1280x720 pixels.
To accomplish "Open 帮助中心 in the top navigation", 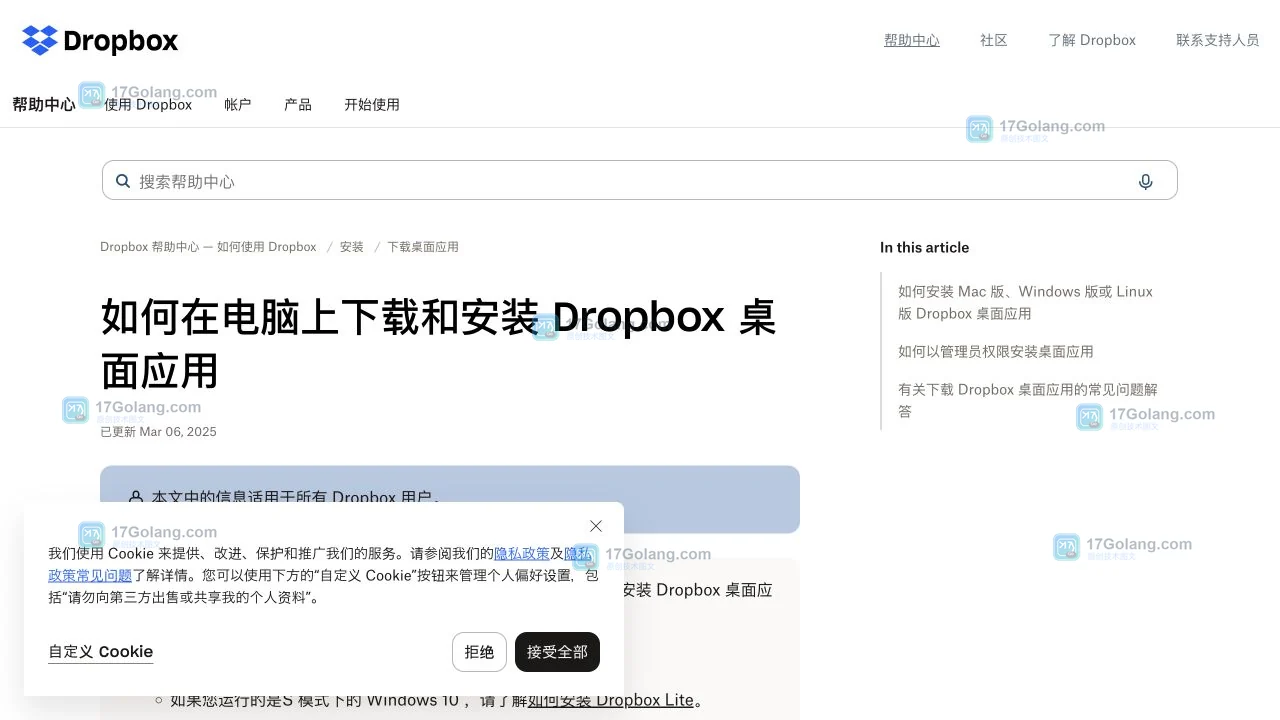I will click(911, 40).
